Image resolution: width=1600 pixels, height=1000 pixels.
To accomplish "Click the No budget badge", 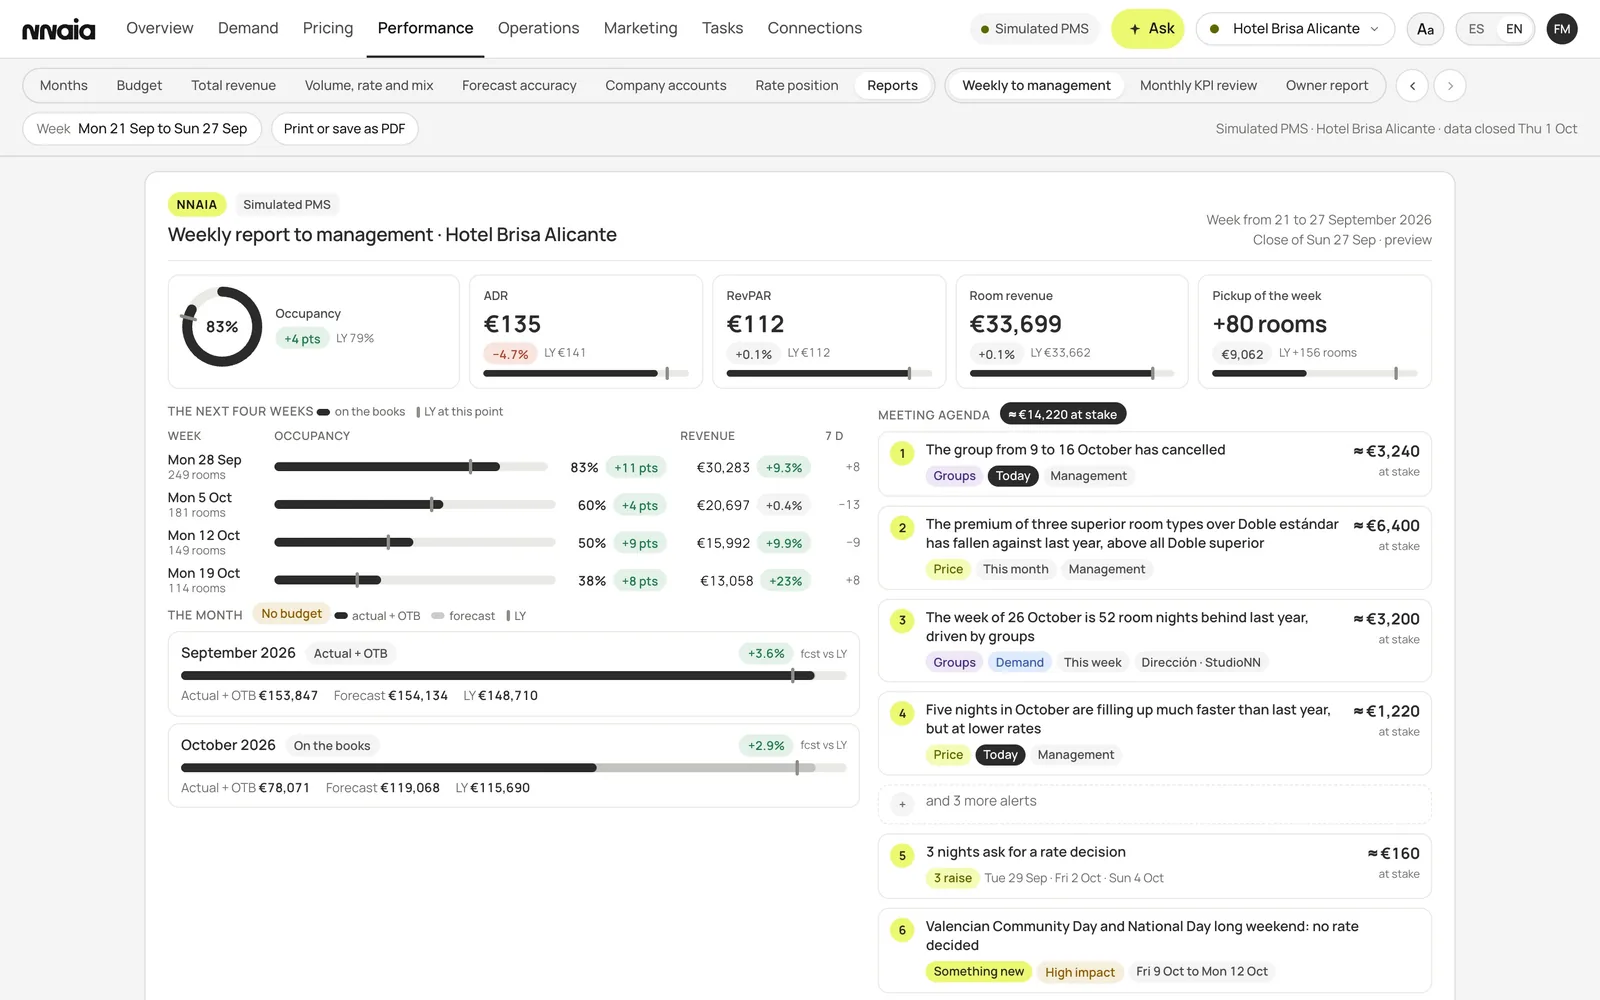I will coord(291,614).
